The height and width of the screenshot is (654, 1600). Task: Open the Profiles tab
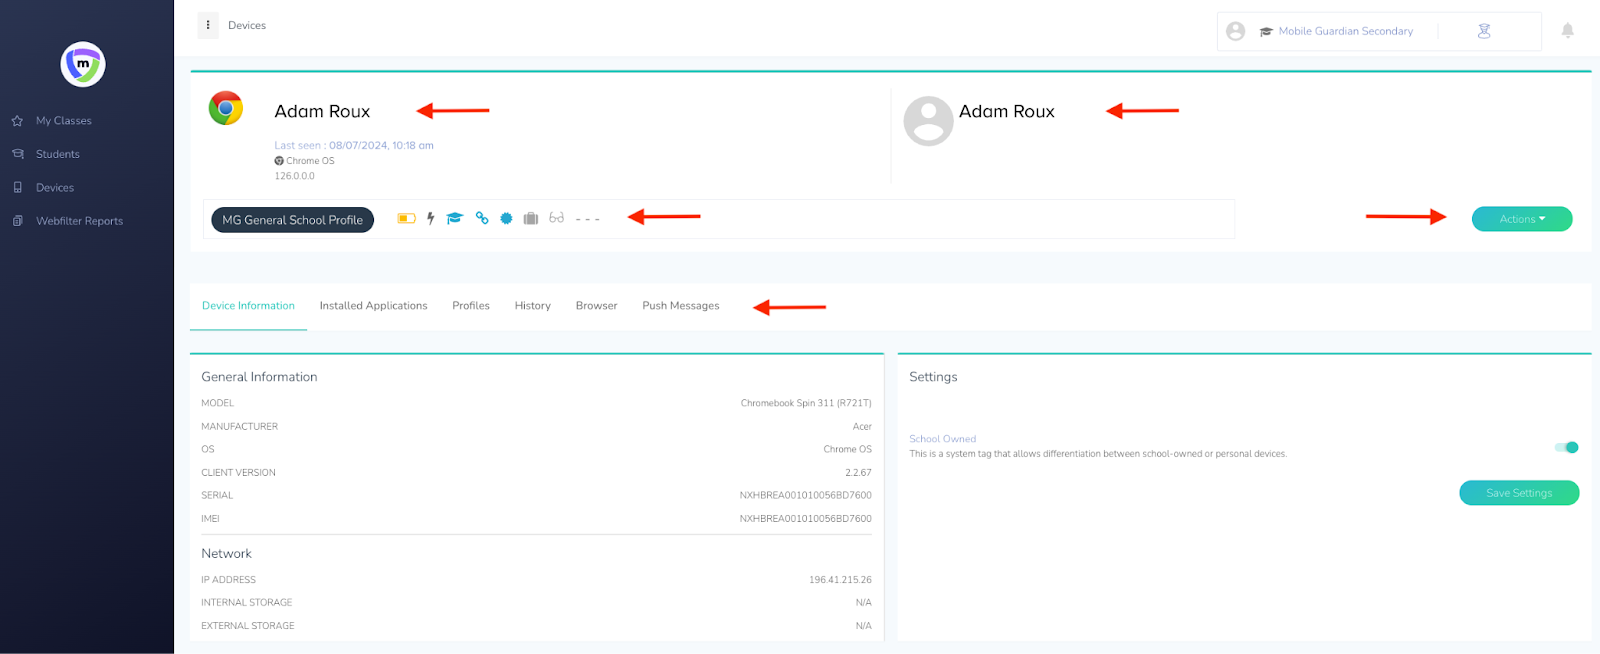point(471,306)
